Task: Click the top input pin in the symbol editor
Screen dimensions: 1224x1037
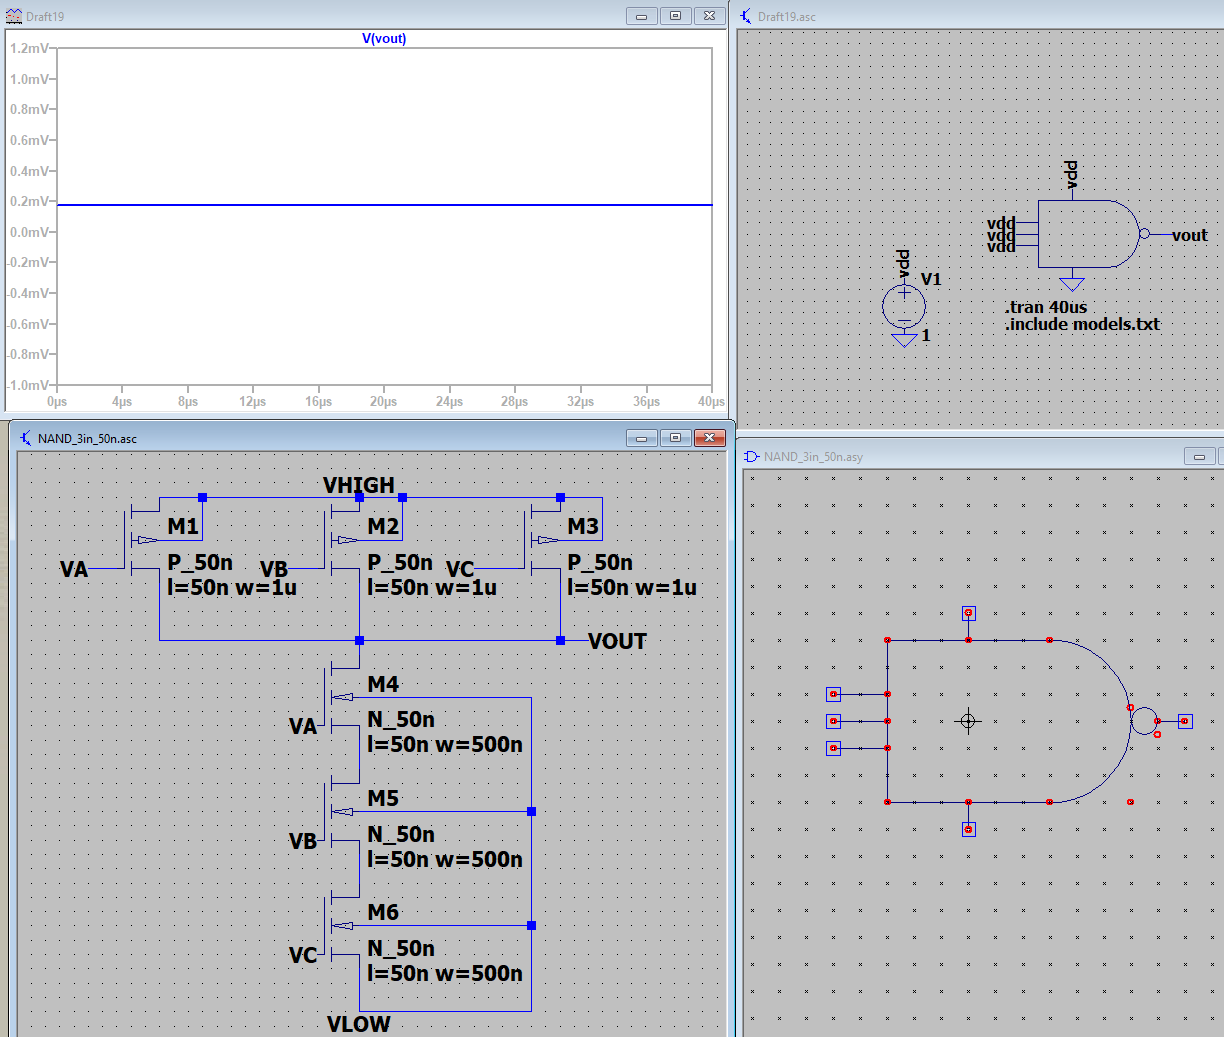Action: (833, 694)
